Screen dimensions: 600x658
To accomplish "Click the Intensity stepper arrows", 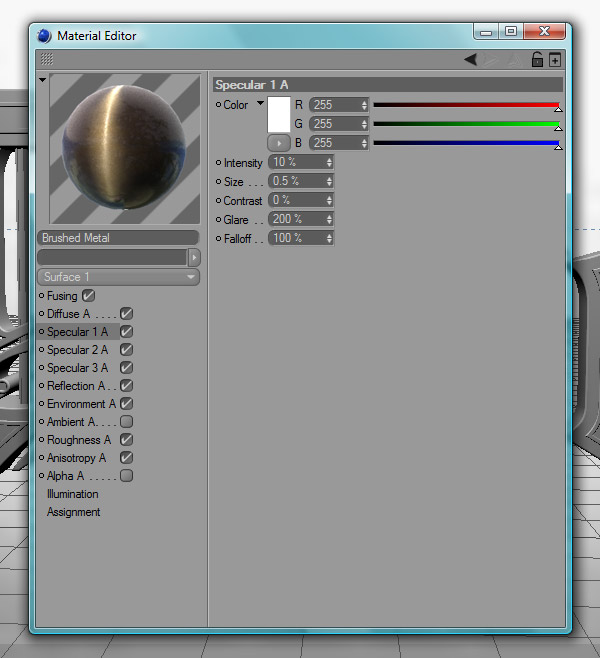I will tap(329, 162).
